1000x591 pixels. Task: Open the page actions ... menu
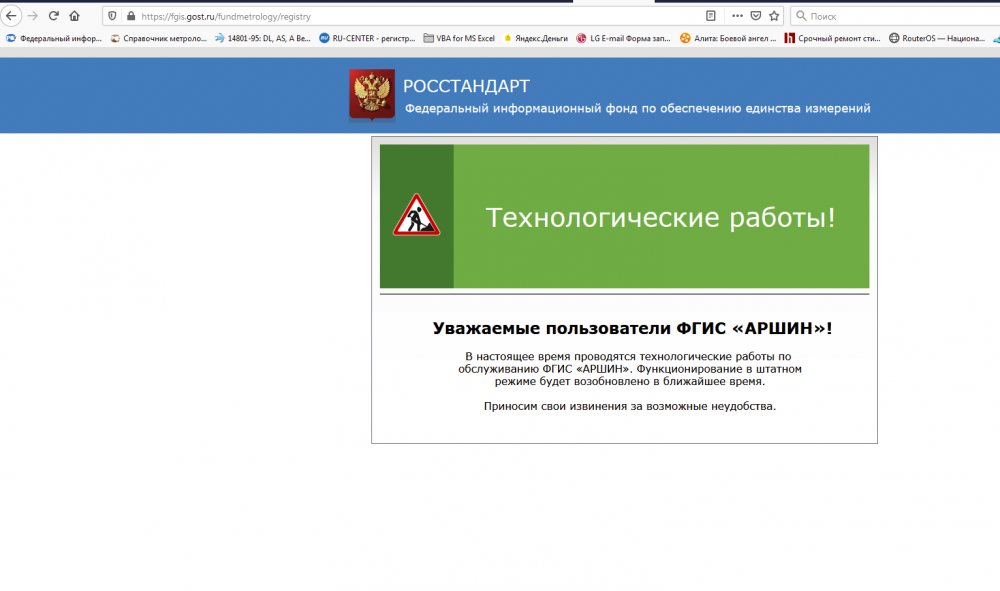pos(736,15)
